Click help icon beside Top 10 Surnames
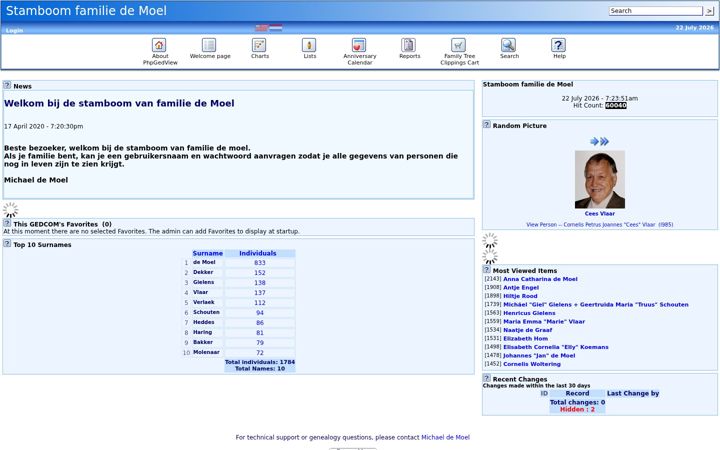720x450 pixels. pyautogui.click(x=7, y=243)
